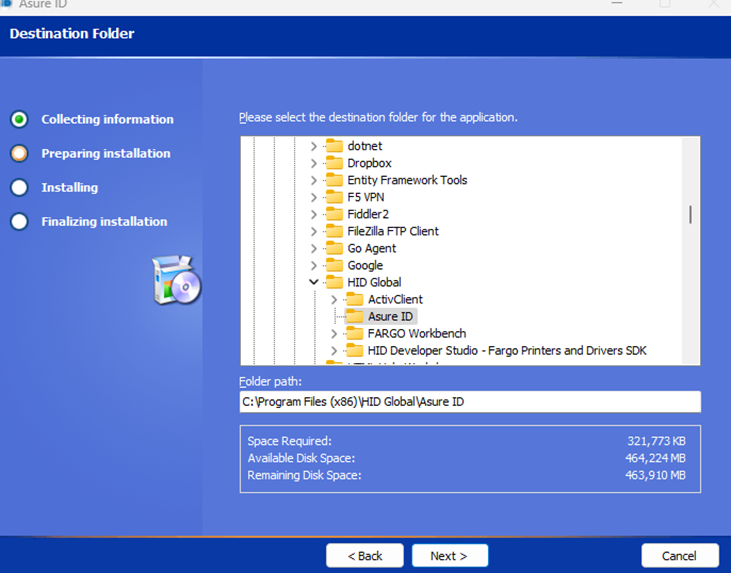Image resolution: width=731 pixels, height=573 pixels.
Task: Select FileZilla FTP Client label
Action: (393, 231)
